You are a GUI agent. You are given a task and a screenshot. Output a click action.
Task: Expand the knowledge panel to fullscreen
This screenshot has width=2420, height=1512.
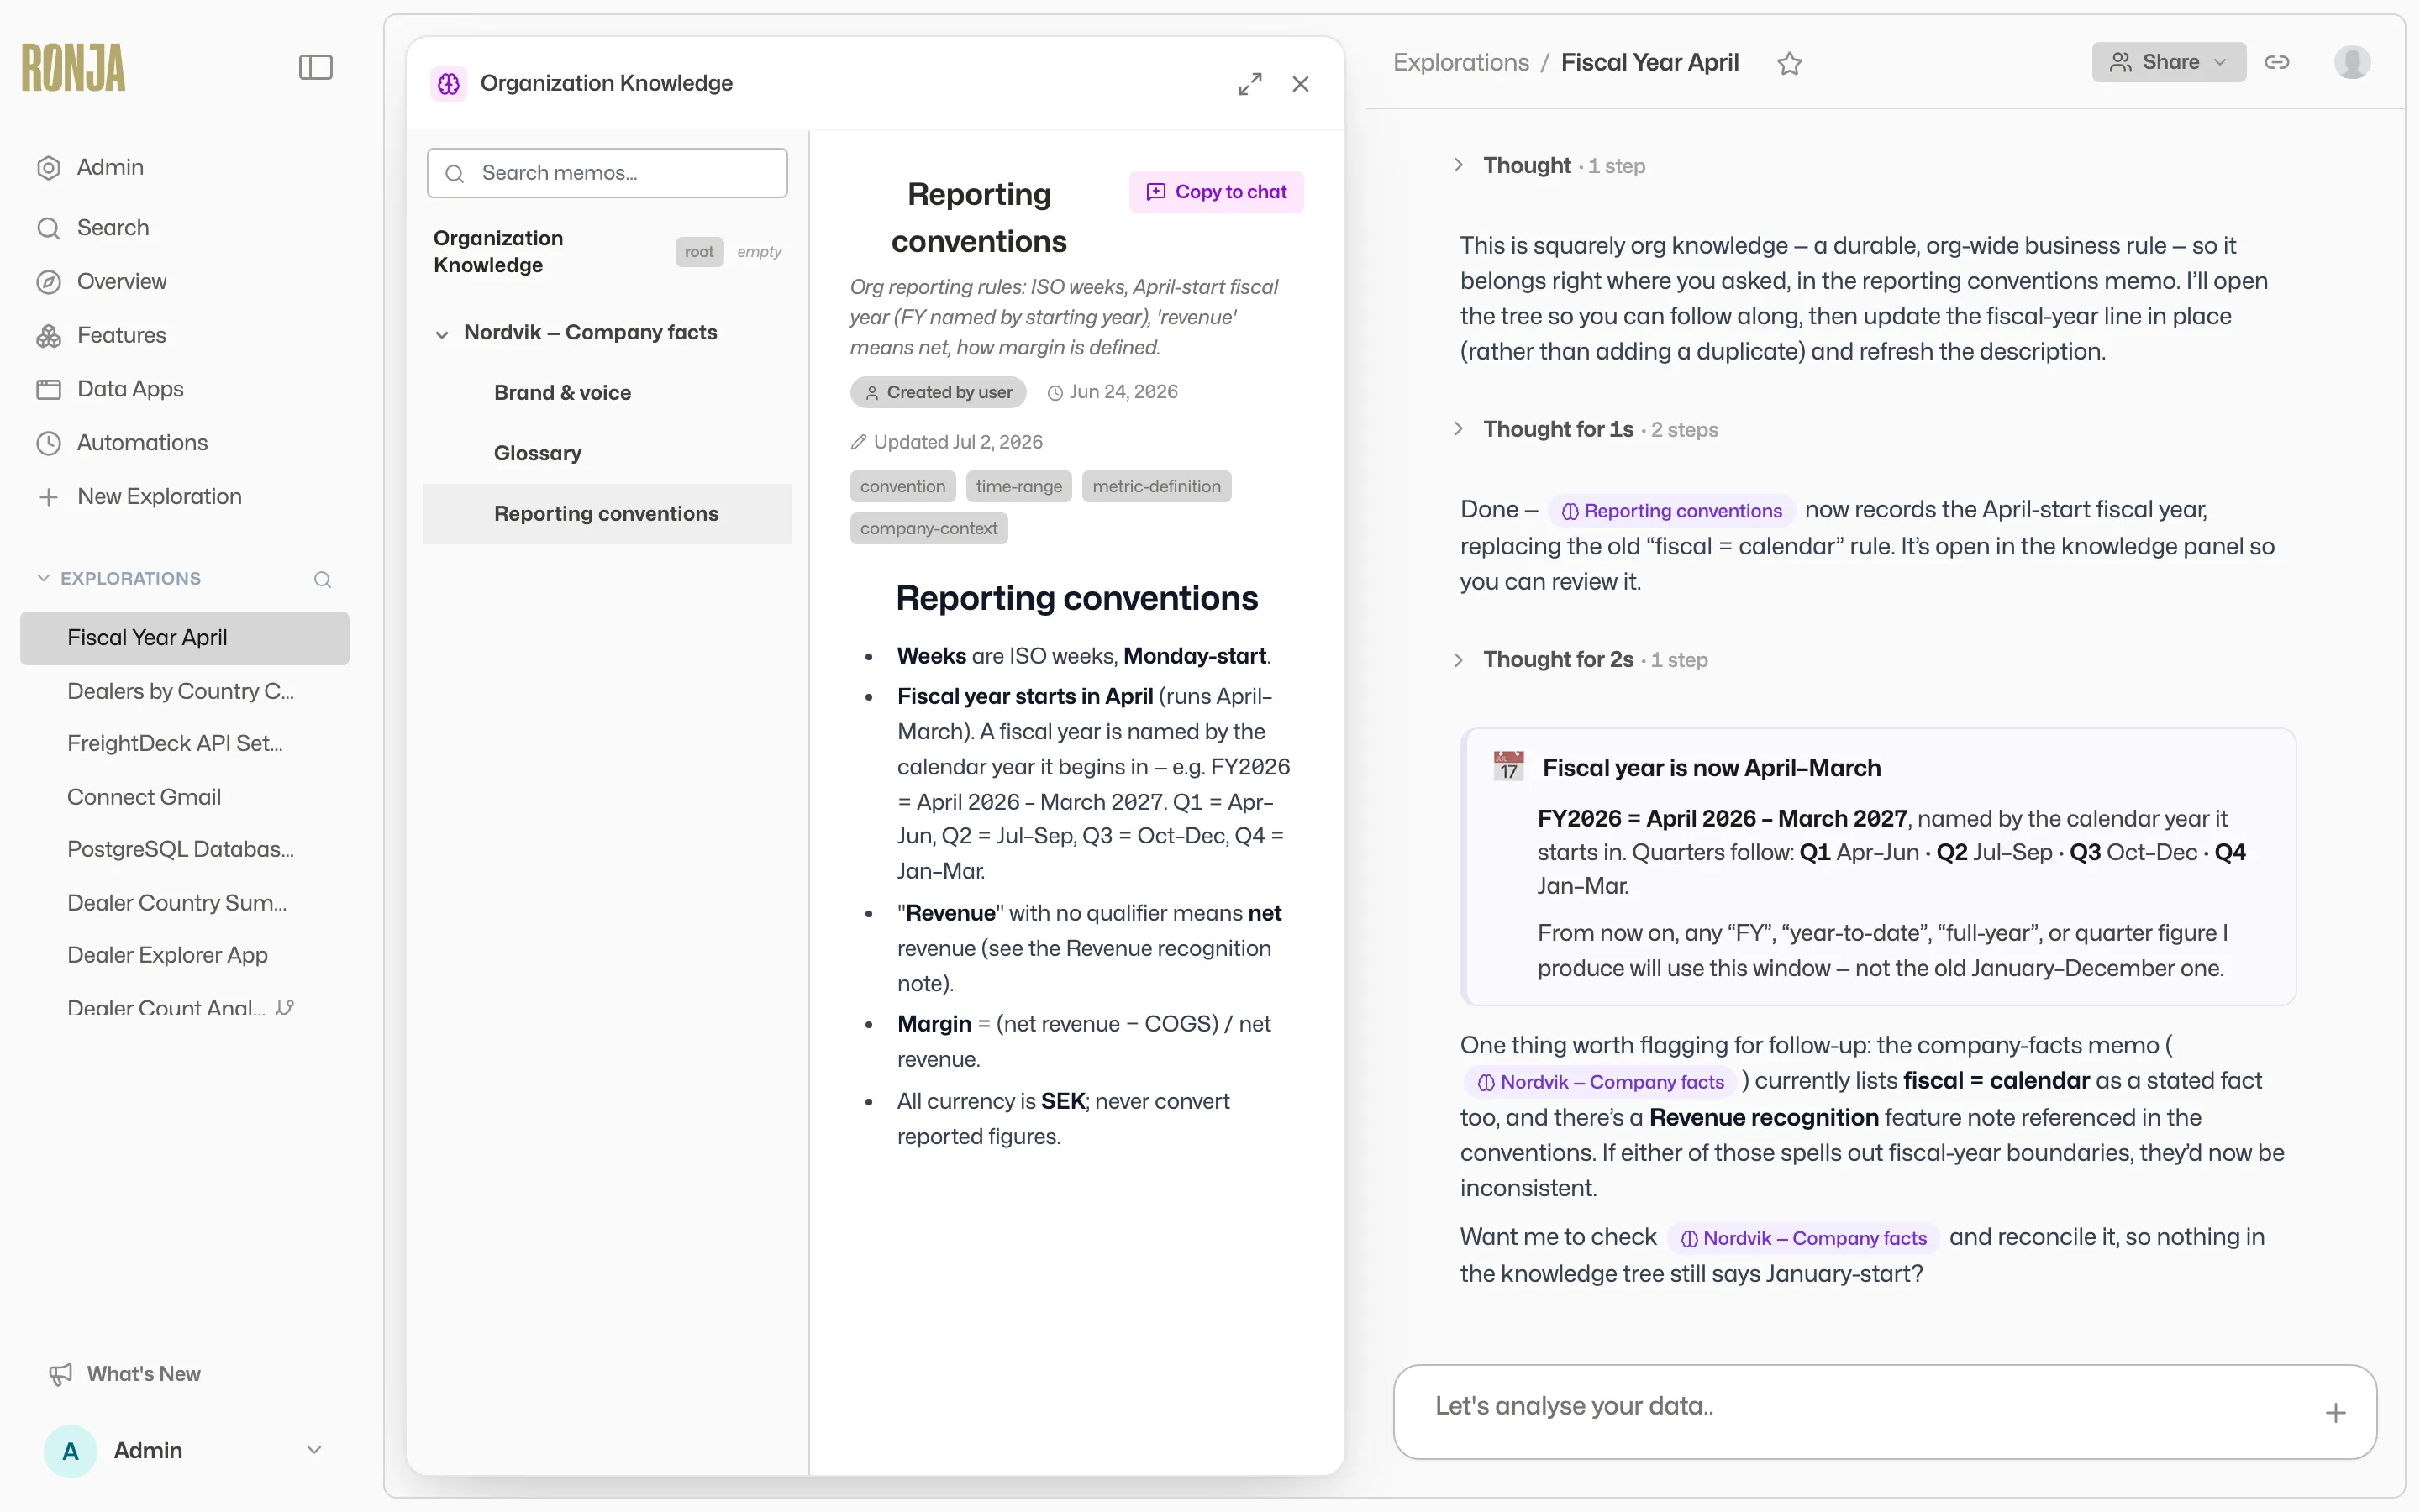tap(1250, 84)
